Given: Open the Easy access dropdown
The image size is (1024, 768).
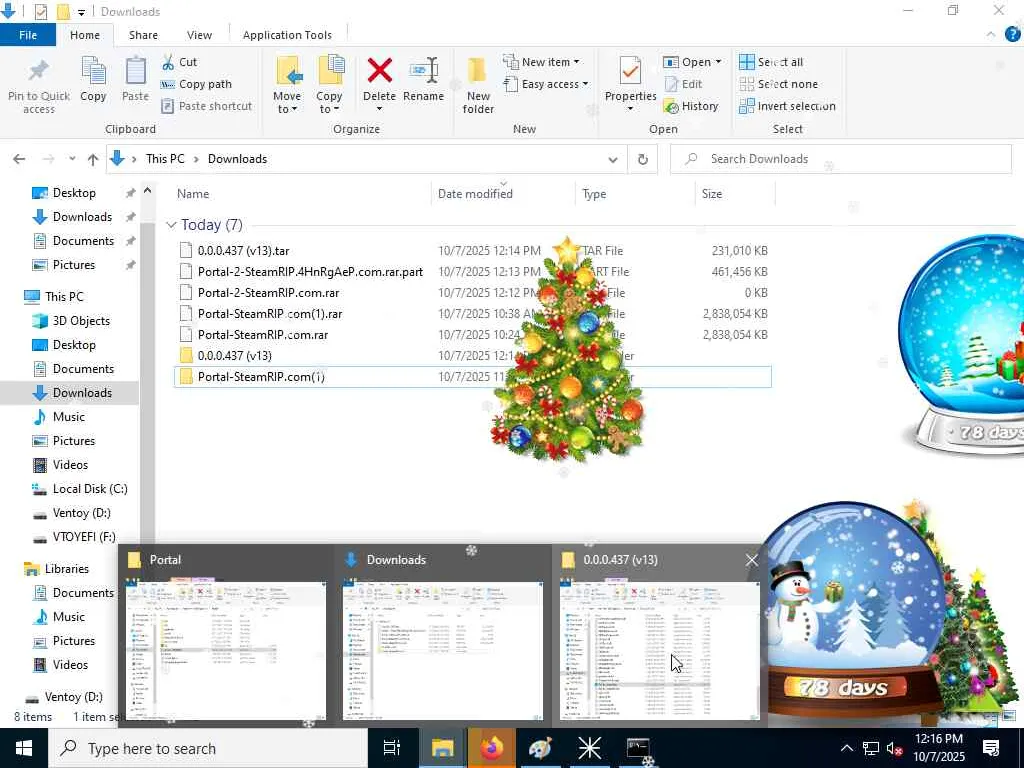Looking at the screenshot, I should click(x=546, y=84).
